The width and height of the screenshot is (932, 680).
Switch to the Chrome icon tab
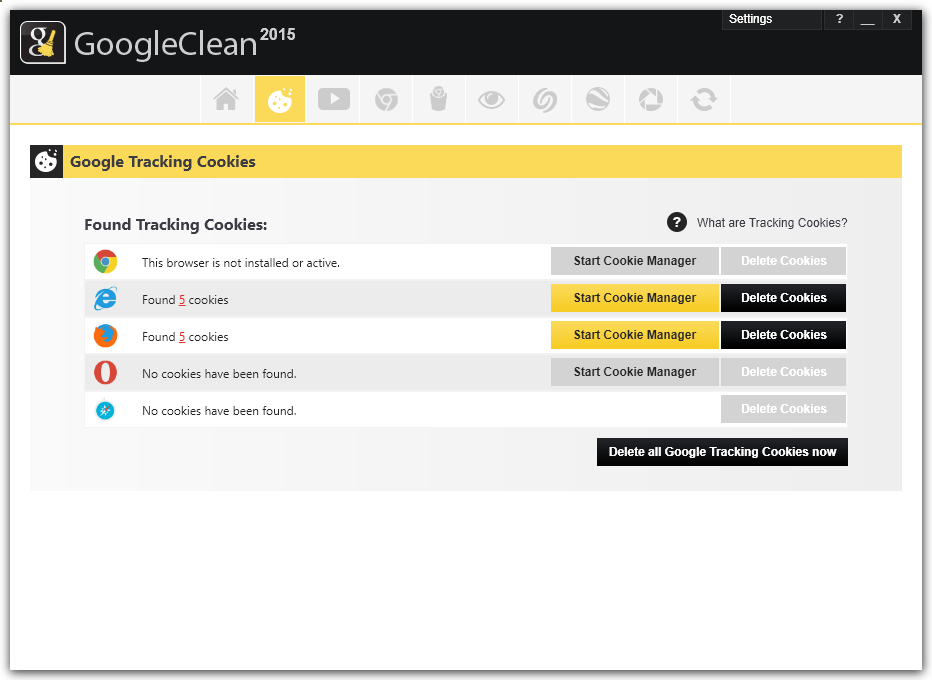click(386, 99)
